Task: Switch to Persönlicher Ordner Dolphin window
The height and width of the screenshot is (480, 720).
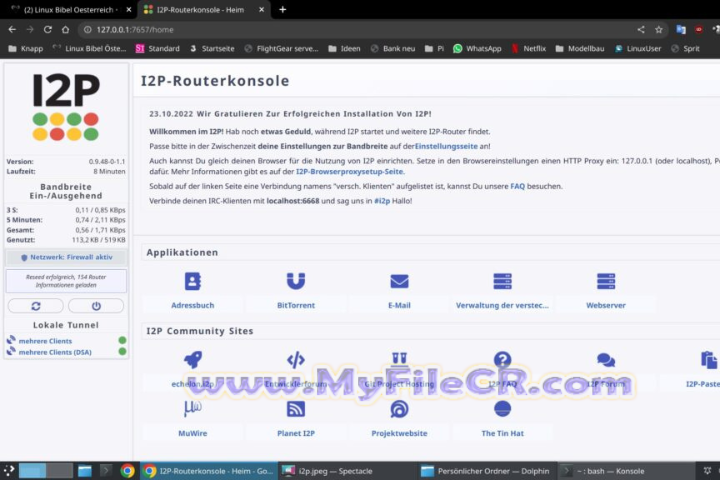Action: click(487, 471)
